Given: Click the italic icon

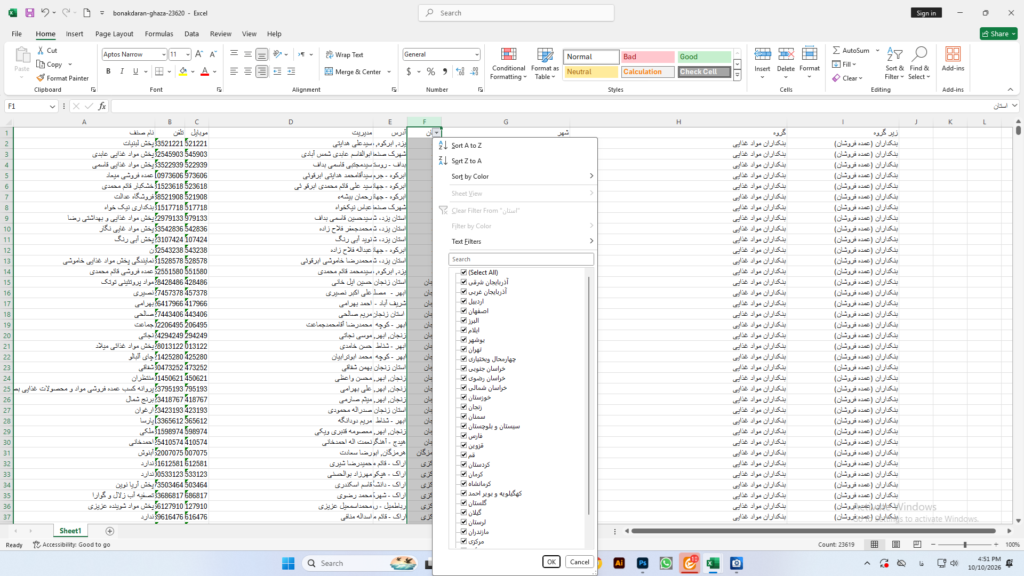Looking at the screenshot, I should click(x=122, y=72).
